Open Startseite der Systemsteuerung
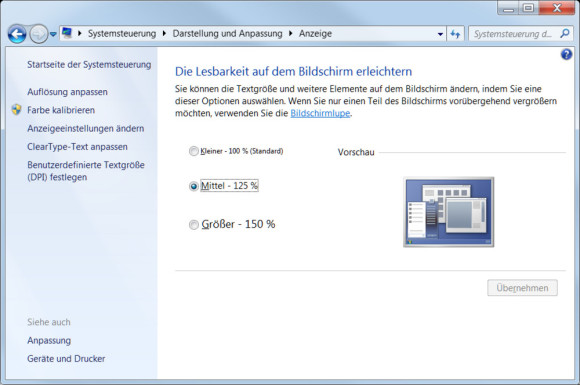This screenshot has width=580, height=385. (x=89, y=65)
